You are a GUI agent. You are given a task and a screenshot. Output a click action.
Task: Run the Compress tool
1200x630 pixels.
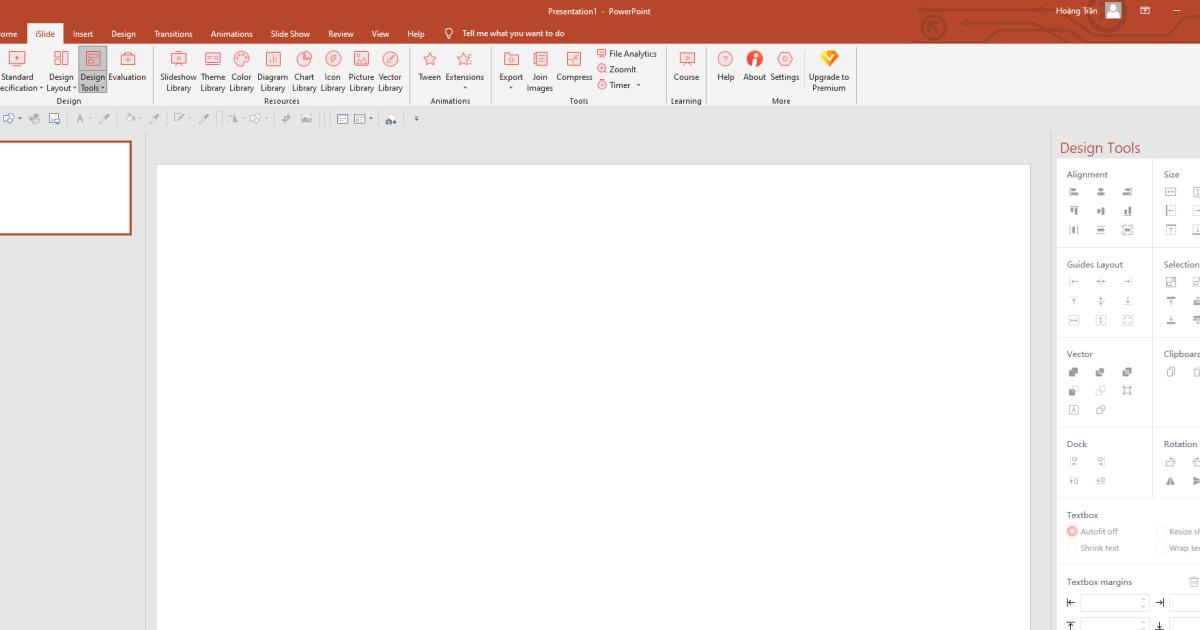(574, 70)
